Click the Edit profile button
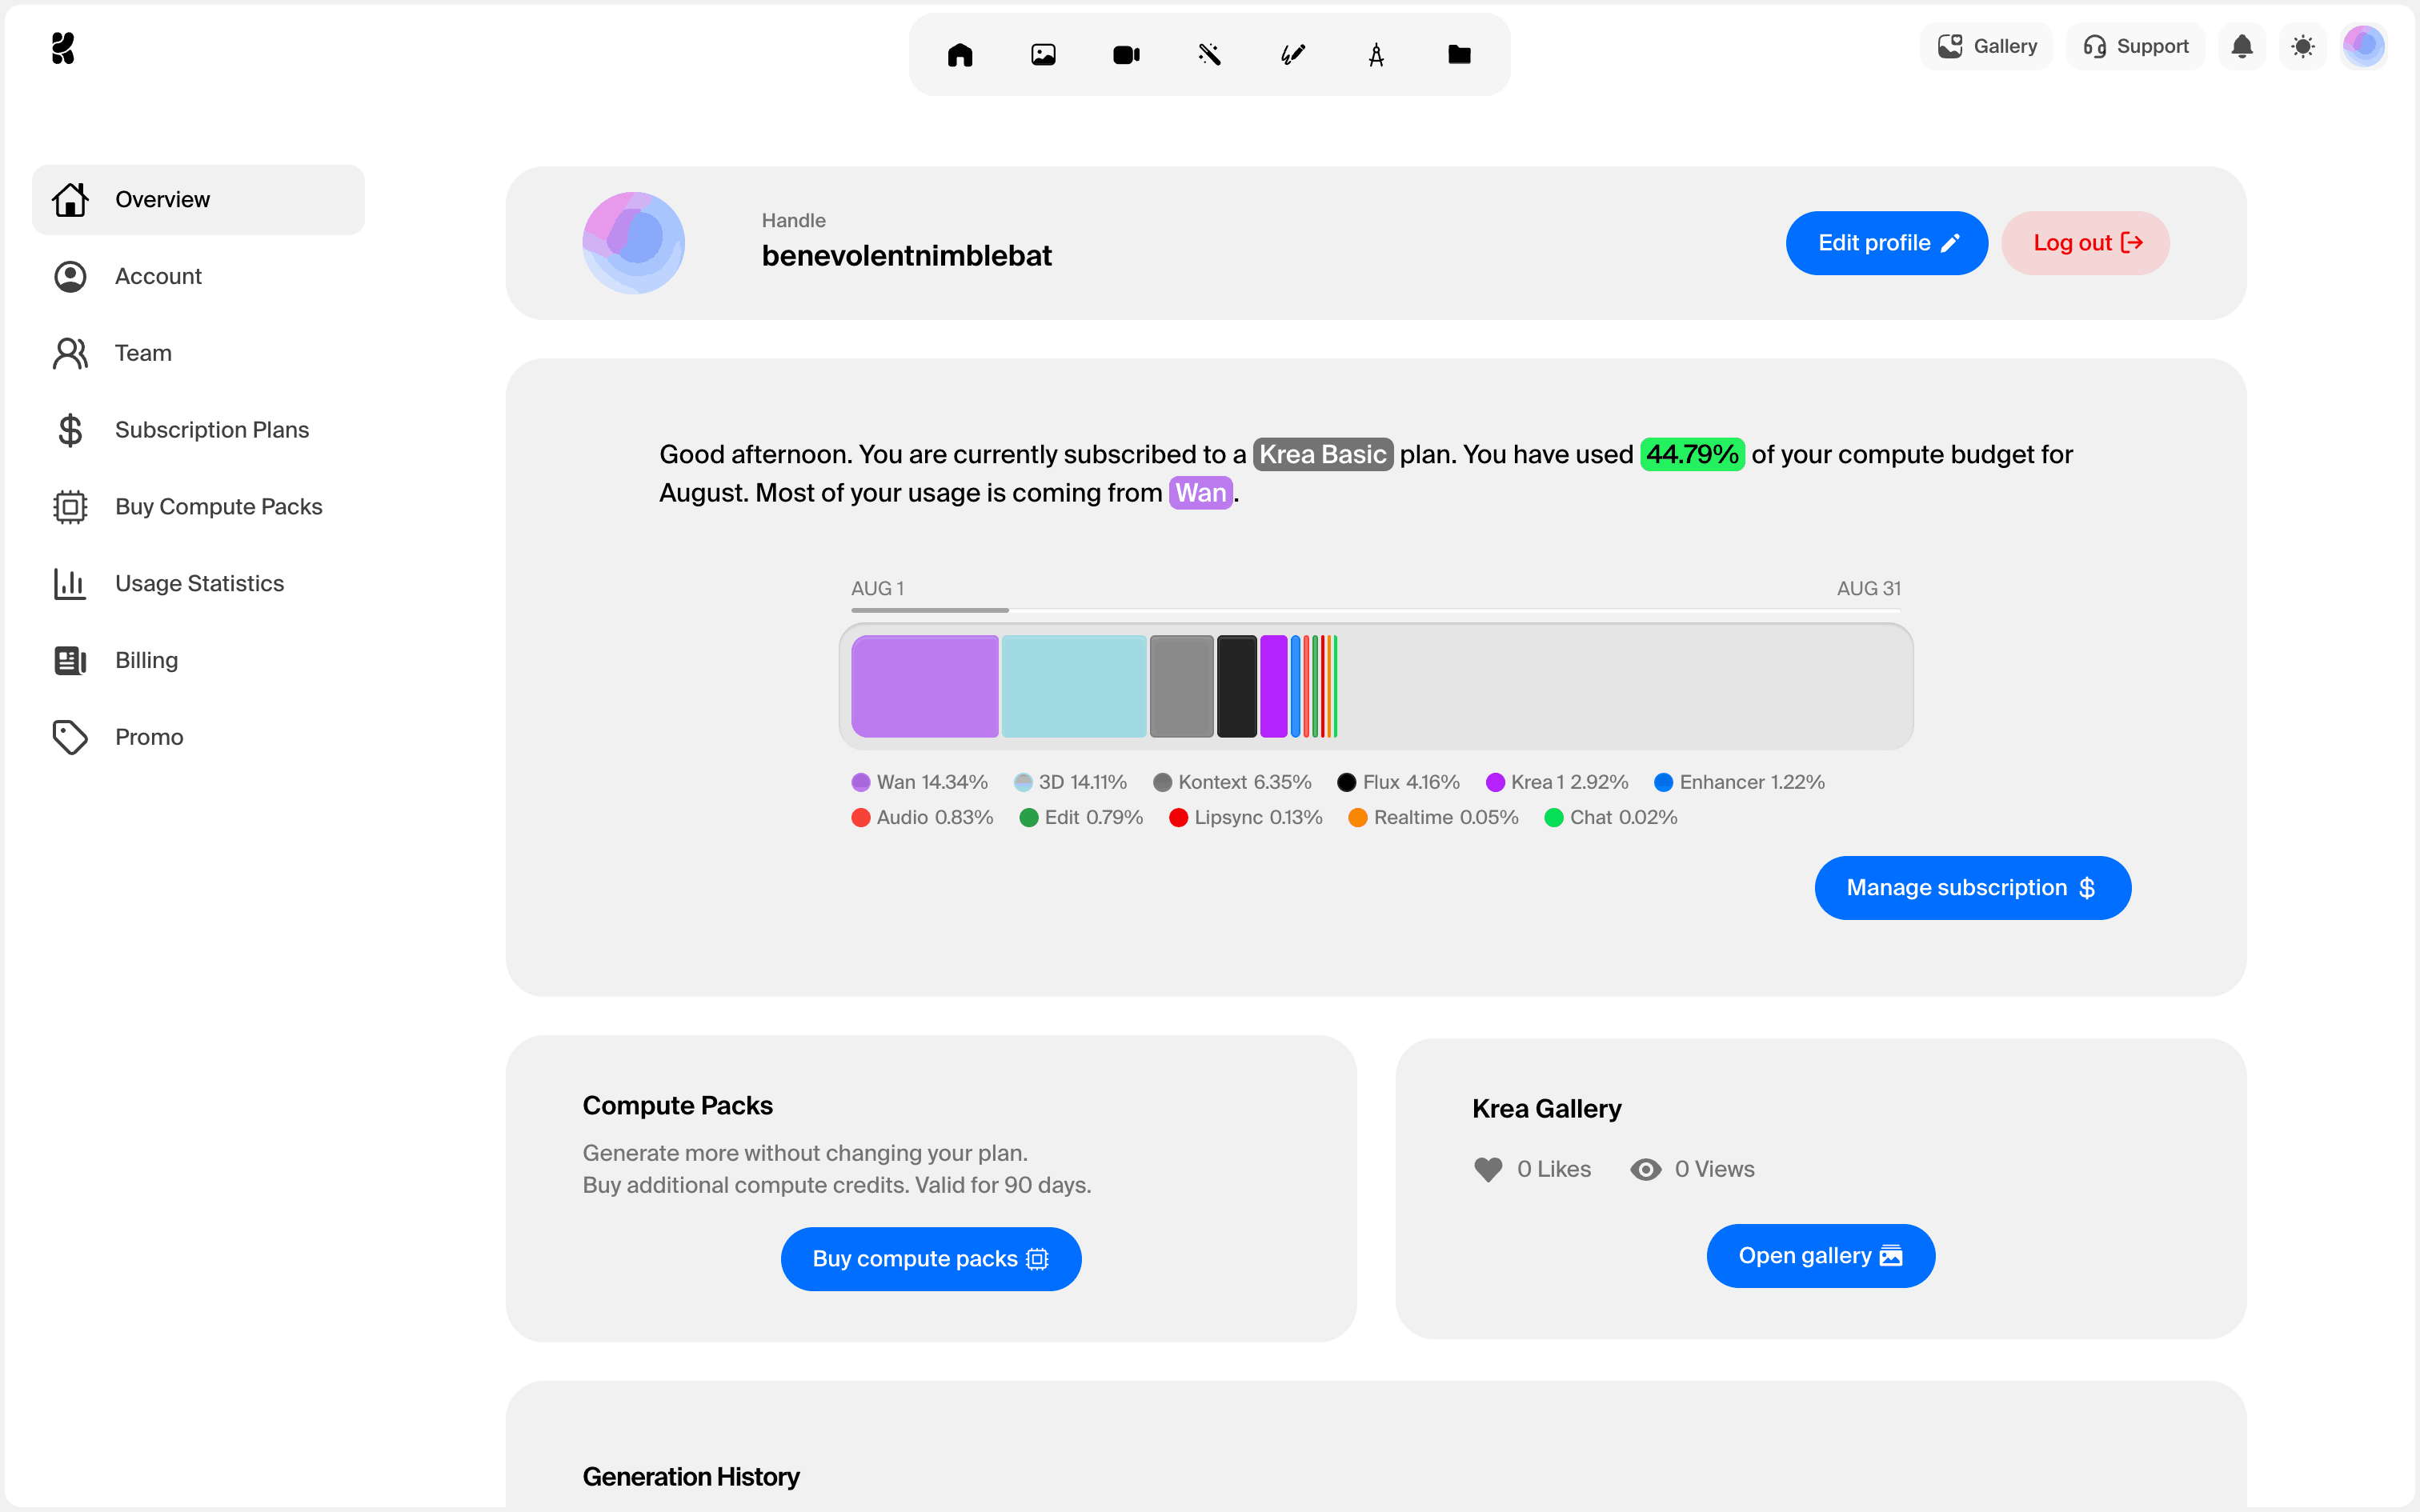The width and height of the screenshot is (2420, 1512). 1886,243
